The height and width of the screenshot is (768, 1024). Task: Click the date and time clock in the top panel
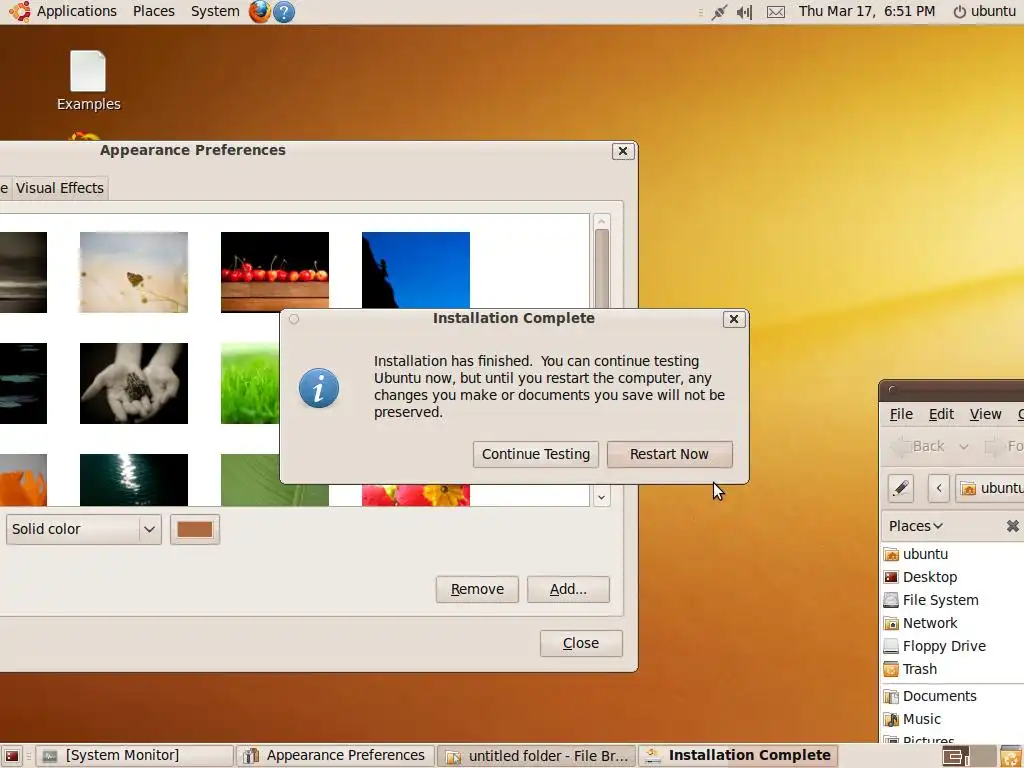click(x=867, y=11)
